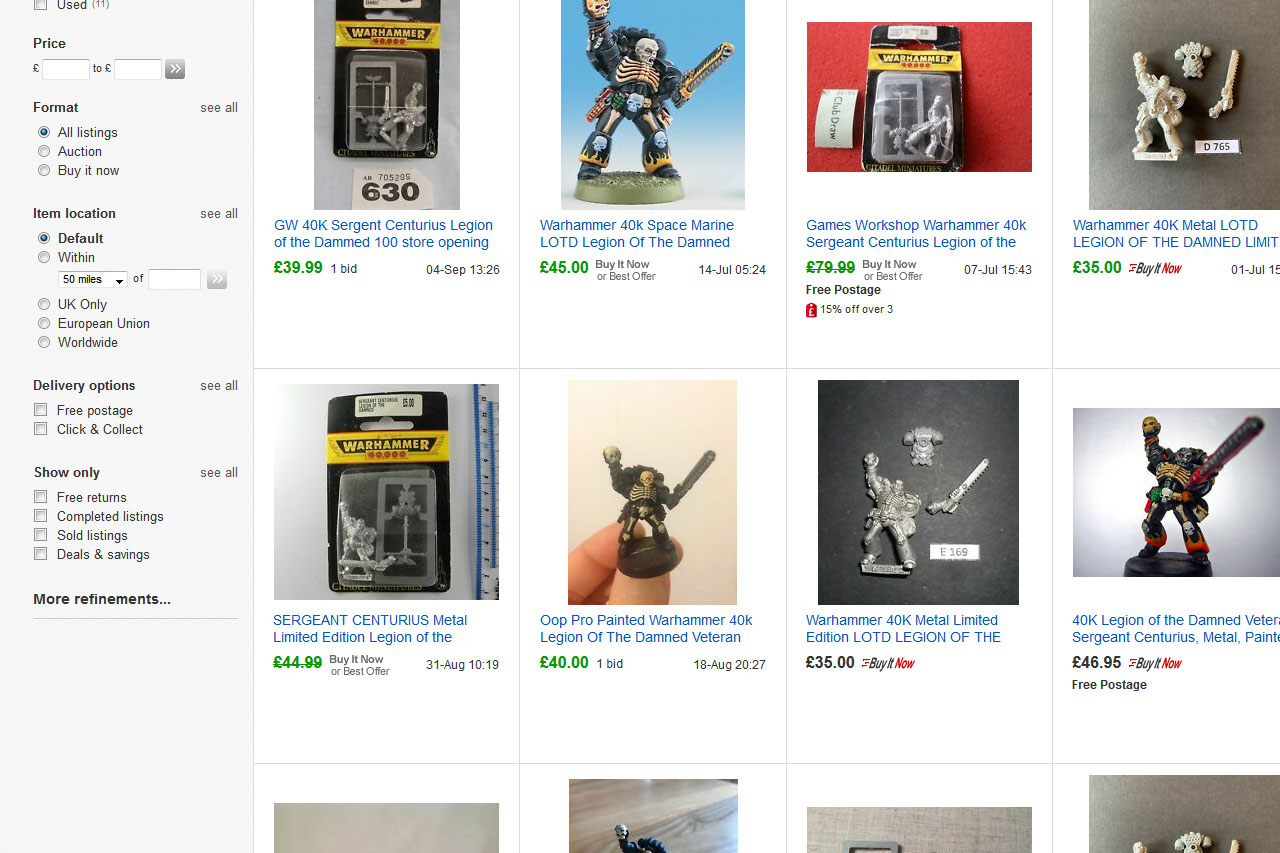Image resolution: width=1280 pixels, height=853 pixels.
Task: Click see all next to Format
Action: (x=219, y=108)
